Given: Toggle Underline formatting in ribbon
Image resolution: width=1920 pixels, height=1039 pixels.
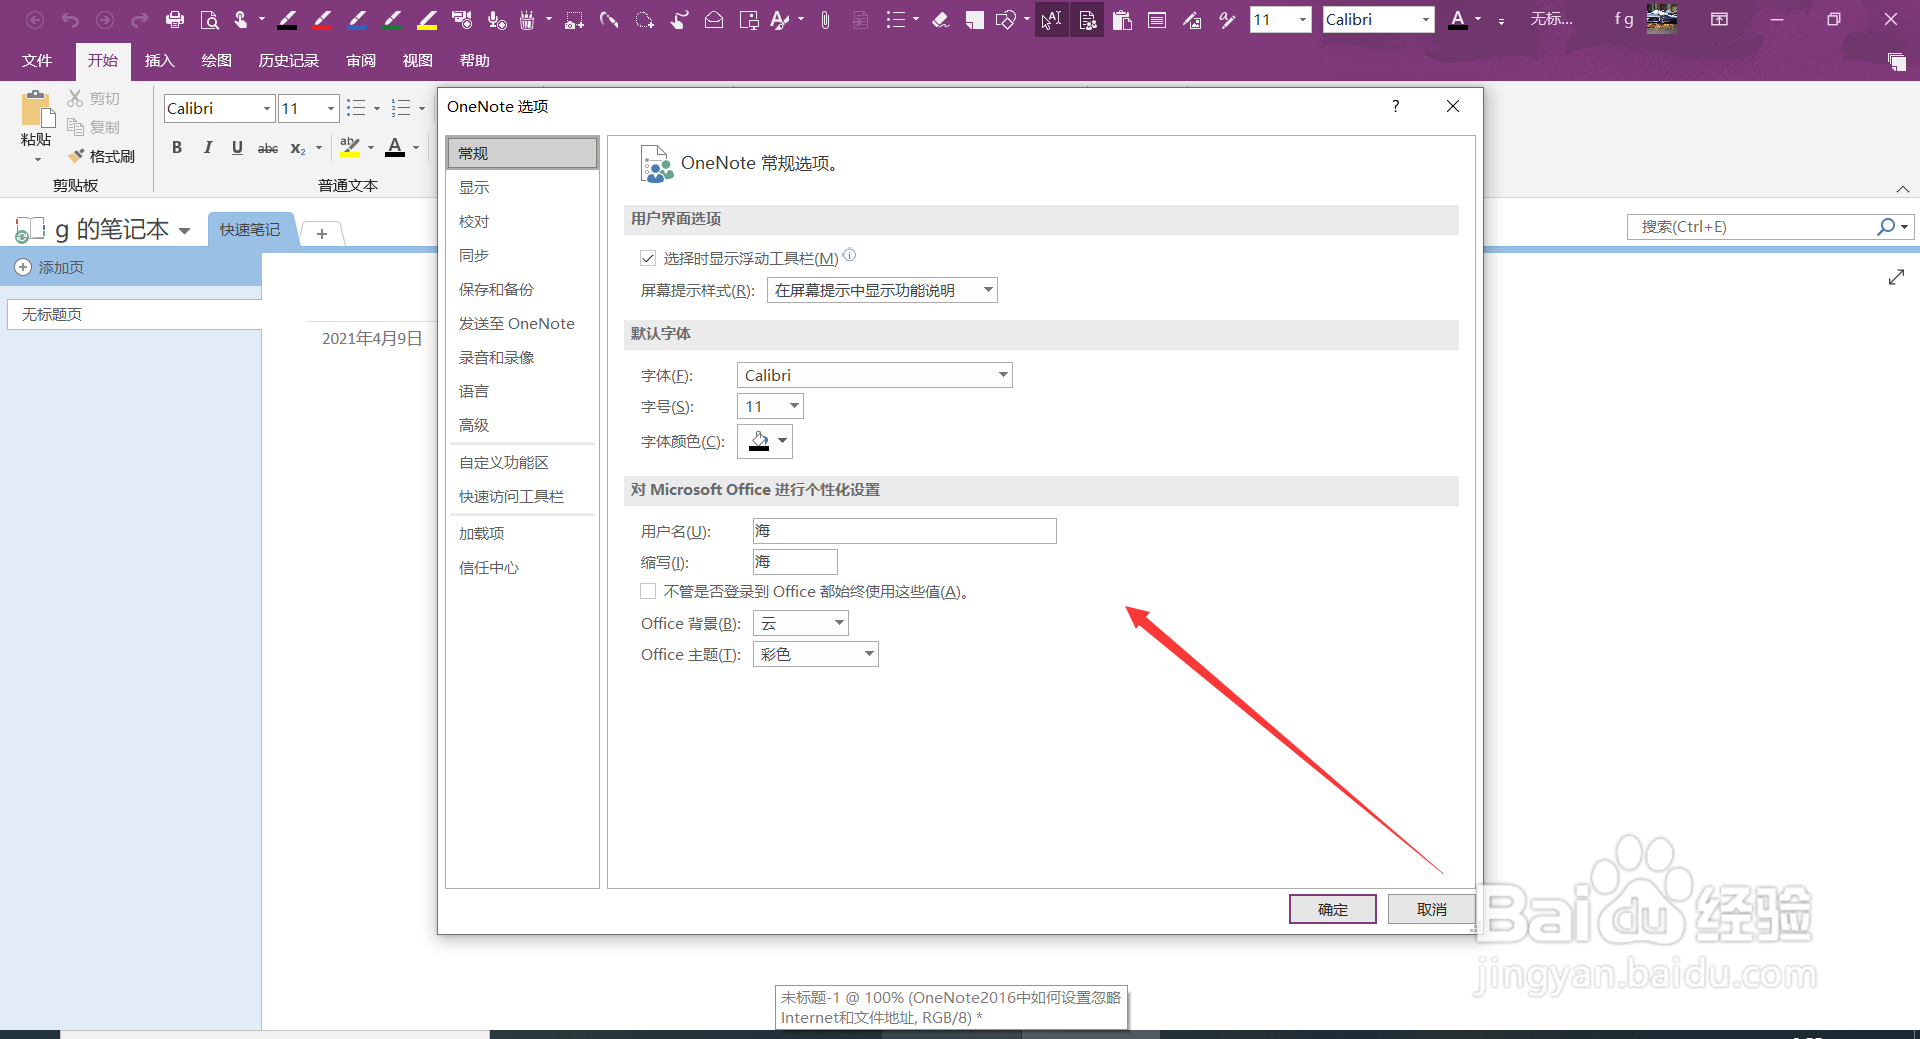Looking at the screenshot, I should pyautogui.click(x=237, y=148).
